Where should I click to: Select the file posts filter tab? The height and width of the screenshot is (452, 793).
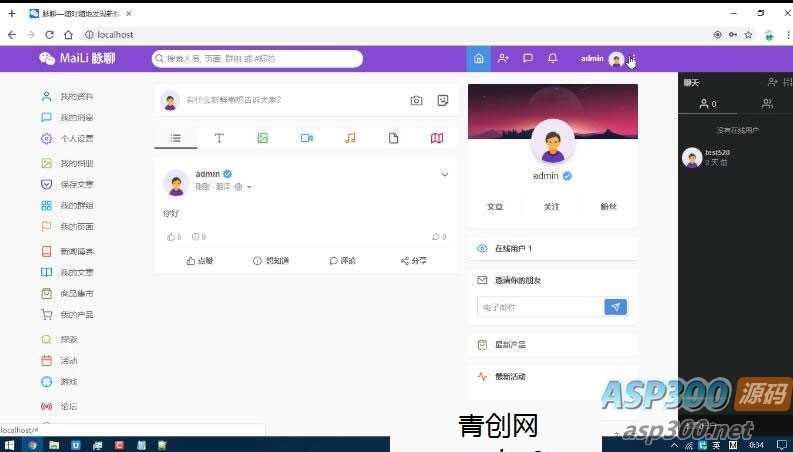tap(393, 138)
